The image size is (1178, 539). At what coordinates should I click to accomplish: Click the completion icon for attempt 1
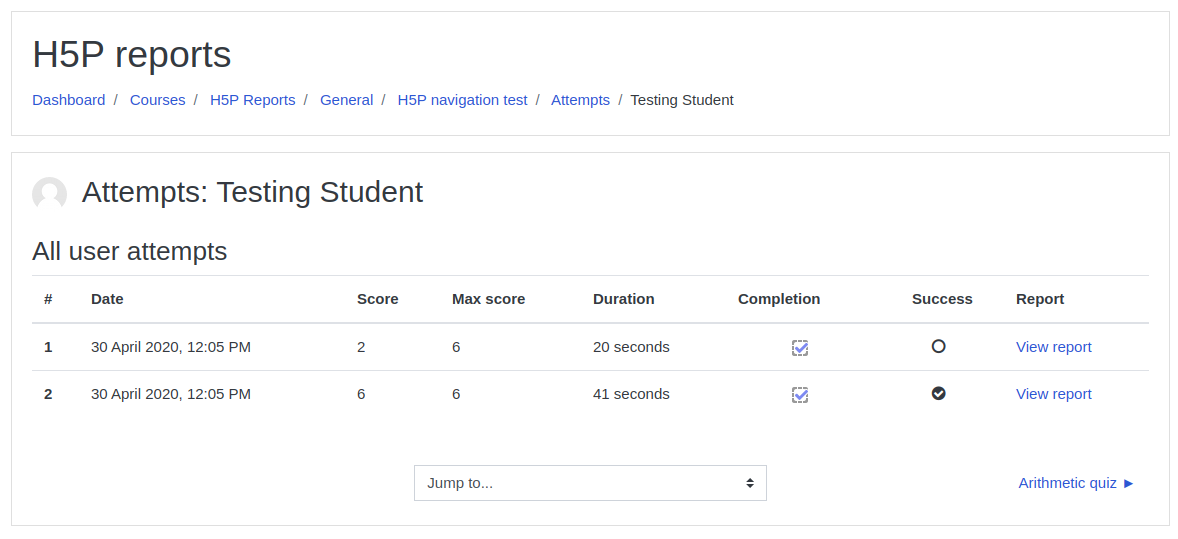(x=800, y=347)
